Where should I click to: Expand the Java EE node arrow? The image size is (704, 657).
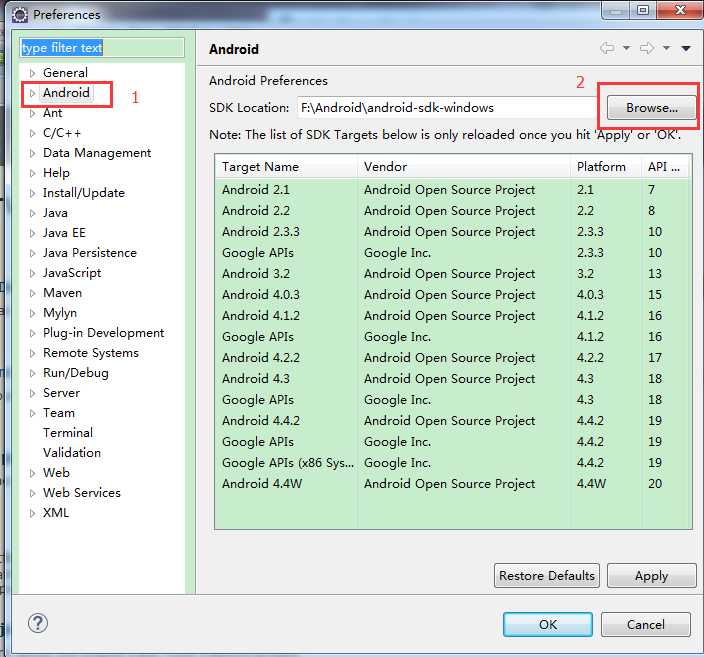(32, 233)
